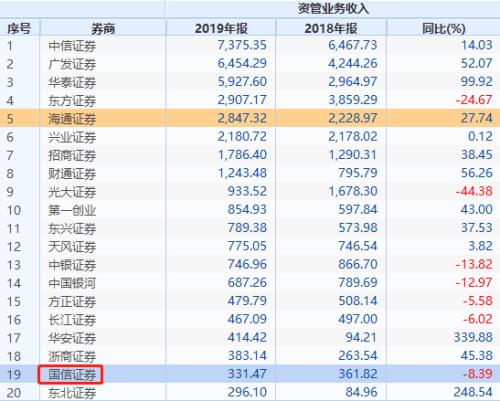Click row number 10
This screenshot has height=401, width=500.
pyautogui.click(x=14, y=210)
